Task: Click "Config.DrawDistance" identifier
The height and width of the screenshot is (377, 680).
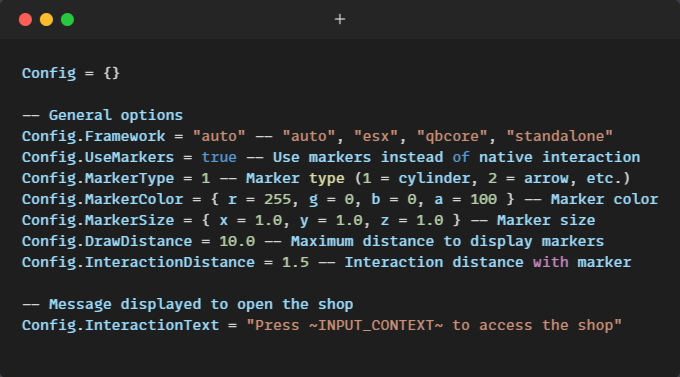Action: pos(107,241)
